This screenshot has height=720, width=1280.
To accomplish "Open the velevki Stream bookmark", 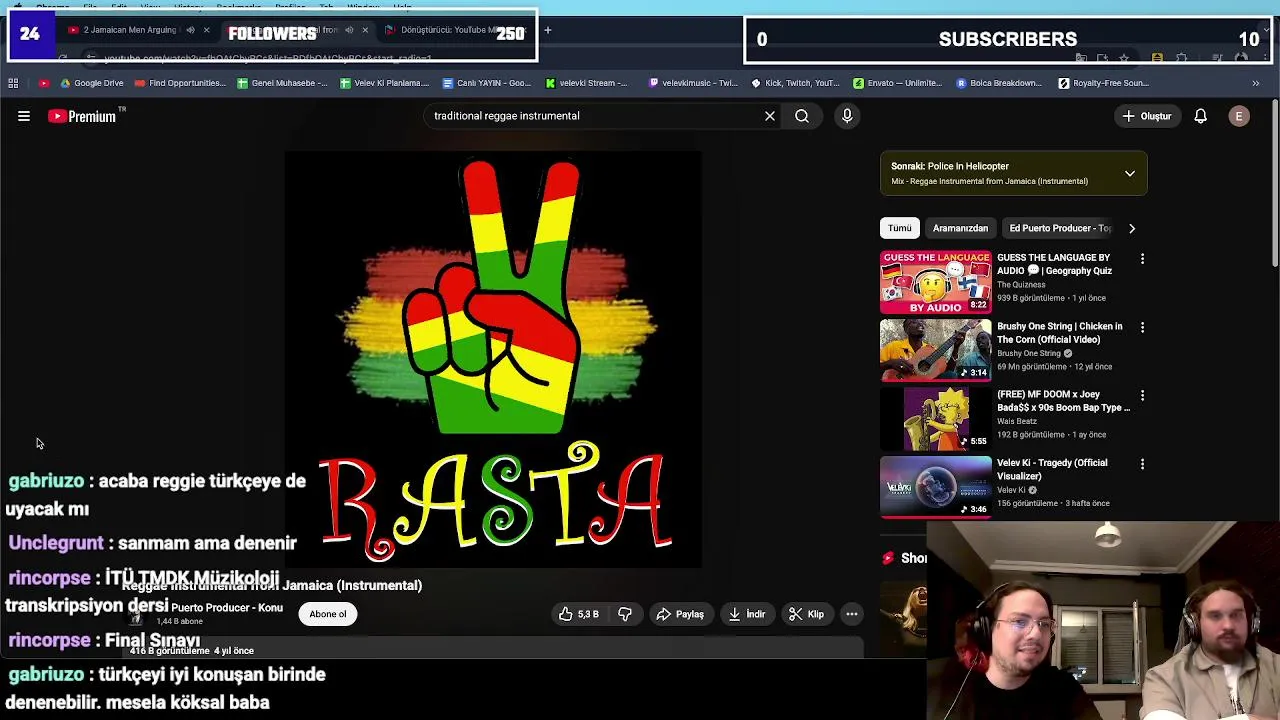I will (x=588, y=83).
